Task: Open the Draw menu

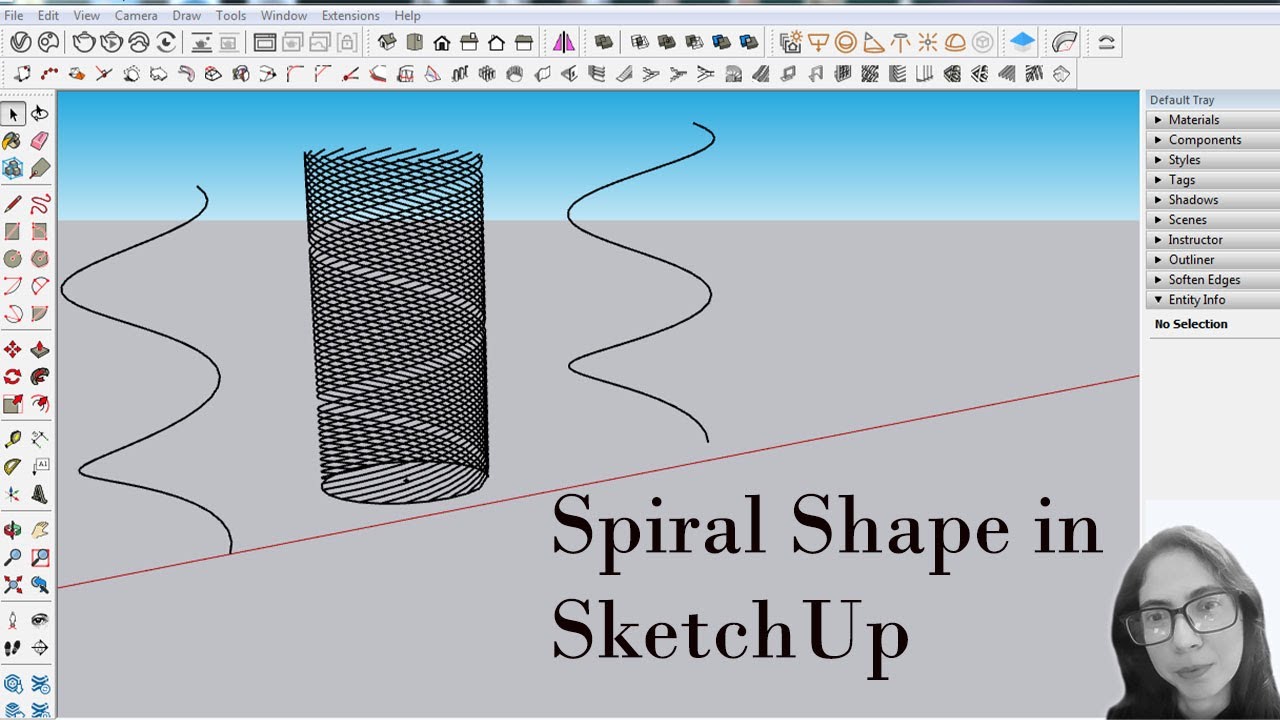Action: tap(186, 16)
